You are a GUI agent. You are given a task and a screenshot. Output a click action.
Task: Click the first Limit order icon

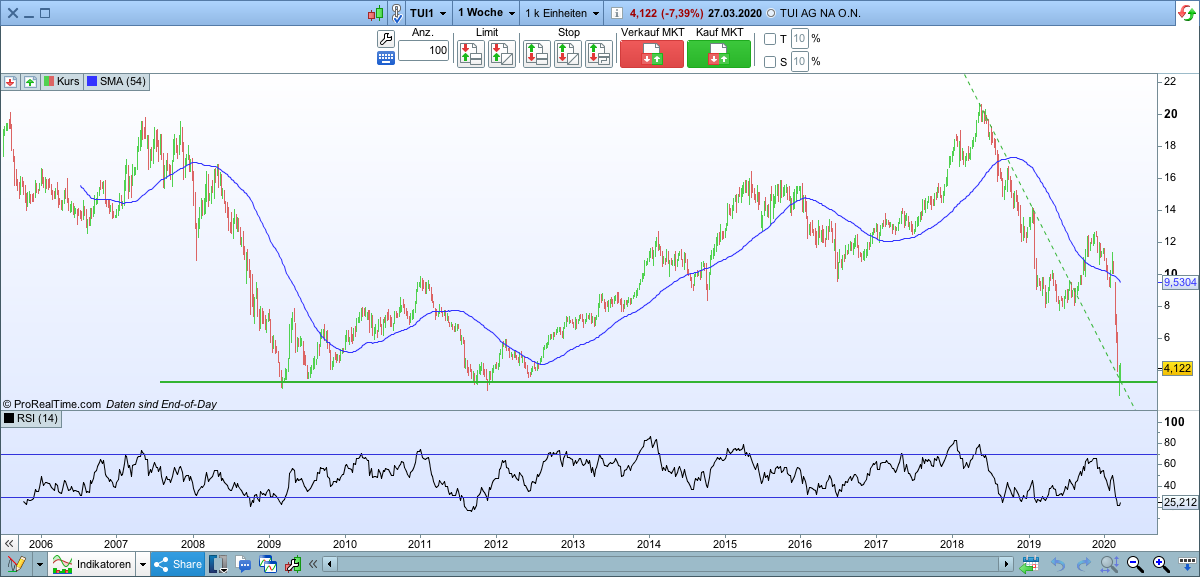[x=471, y=54]
